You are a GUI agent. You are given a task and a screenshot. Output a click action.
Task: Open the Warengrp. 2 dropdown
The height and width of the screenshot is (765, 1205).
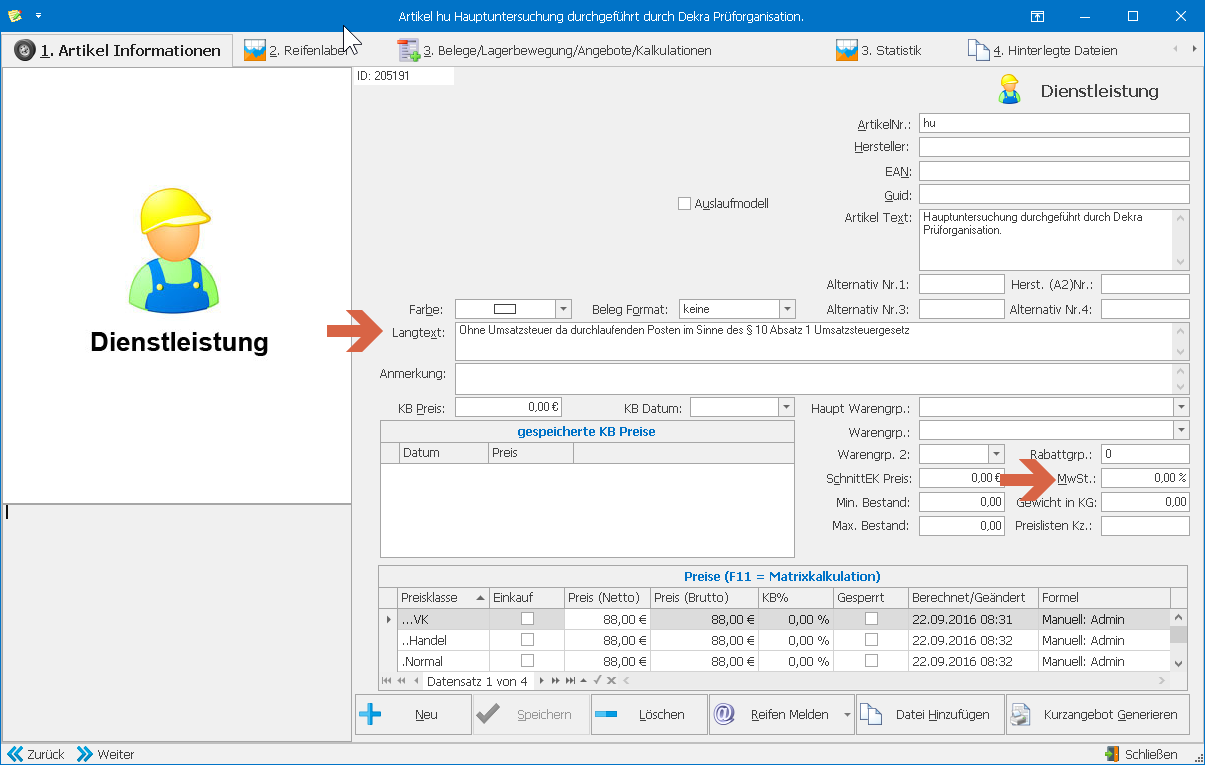coord(996,454)
